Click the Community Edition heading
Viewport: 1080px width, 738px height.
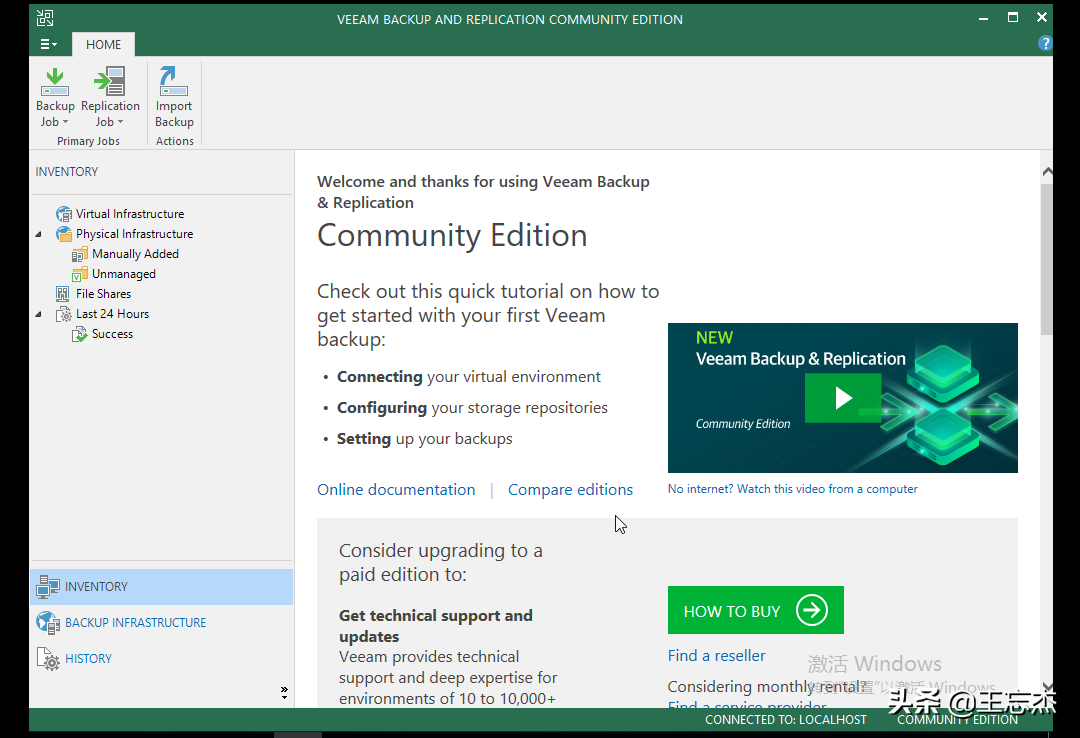(x=452, y=236)
